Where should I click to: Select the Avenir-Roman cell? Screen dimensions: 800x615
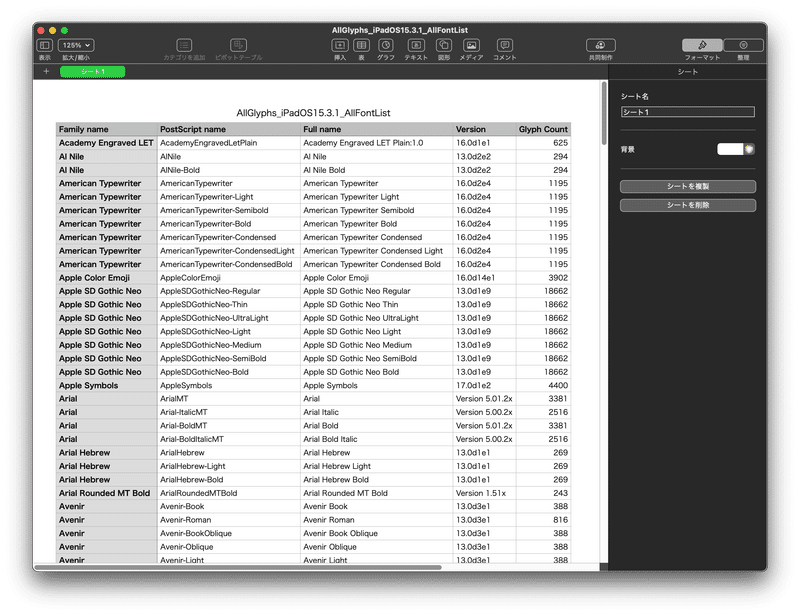click(x=229, y=520)
